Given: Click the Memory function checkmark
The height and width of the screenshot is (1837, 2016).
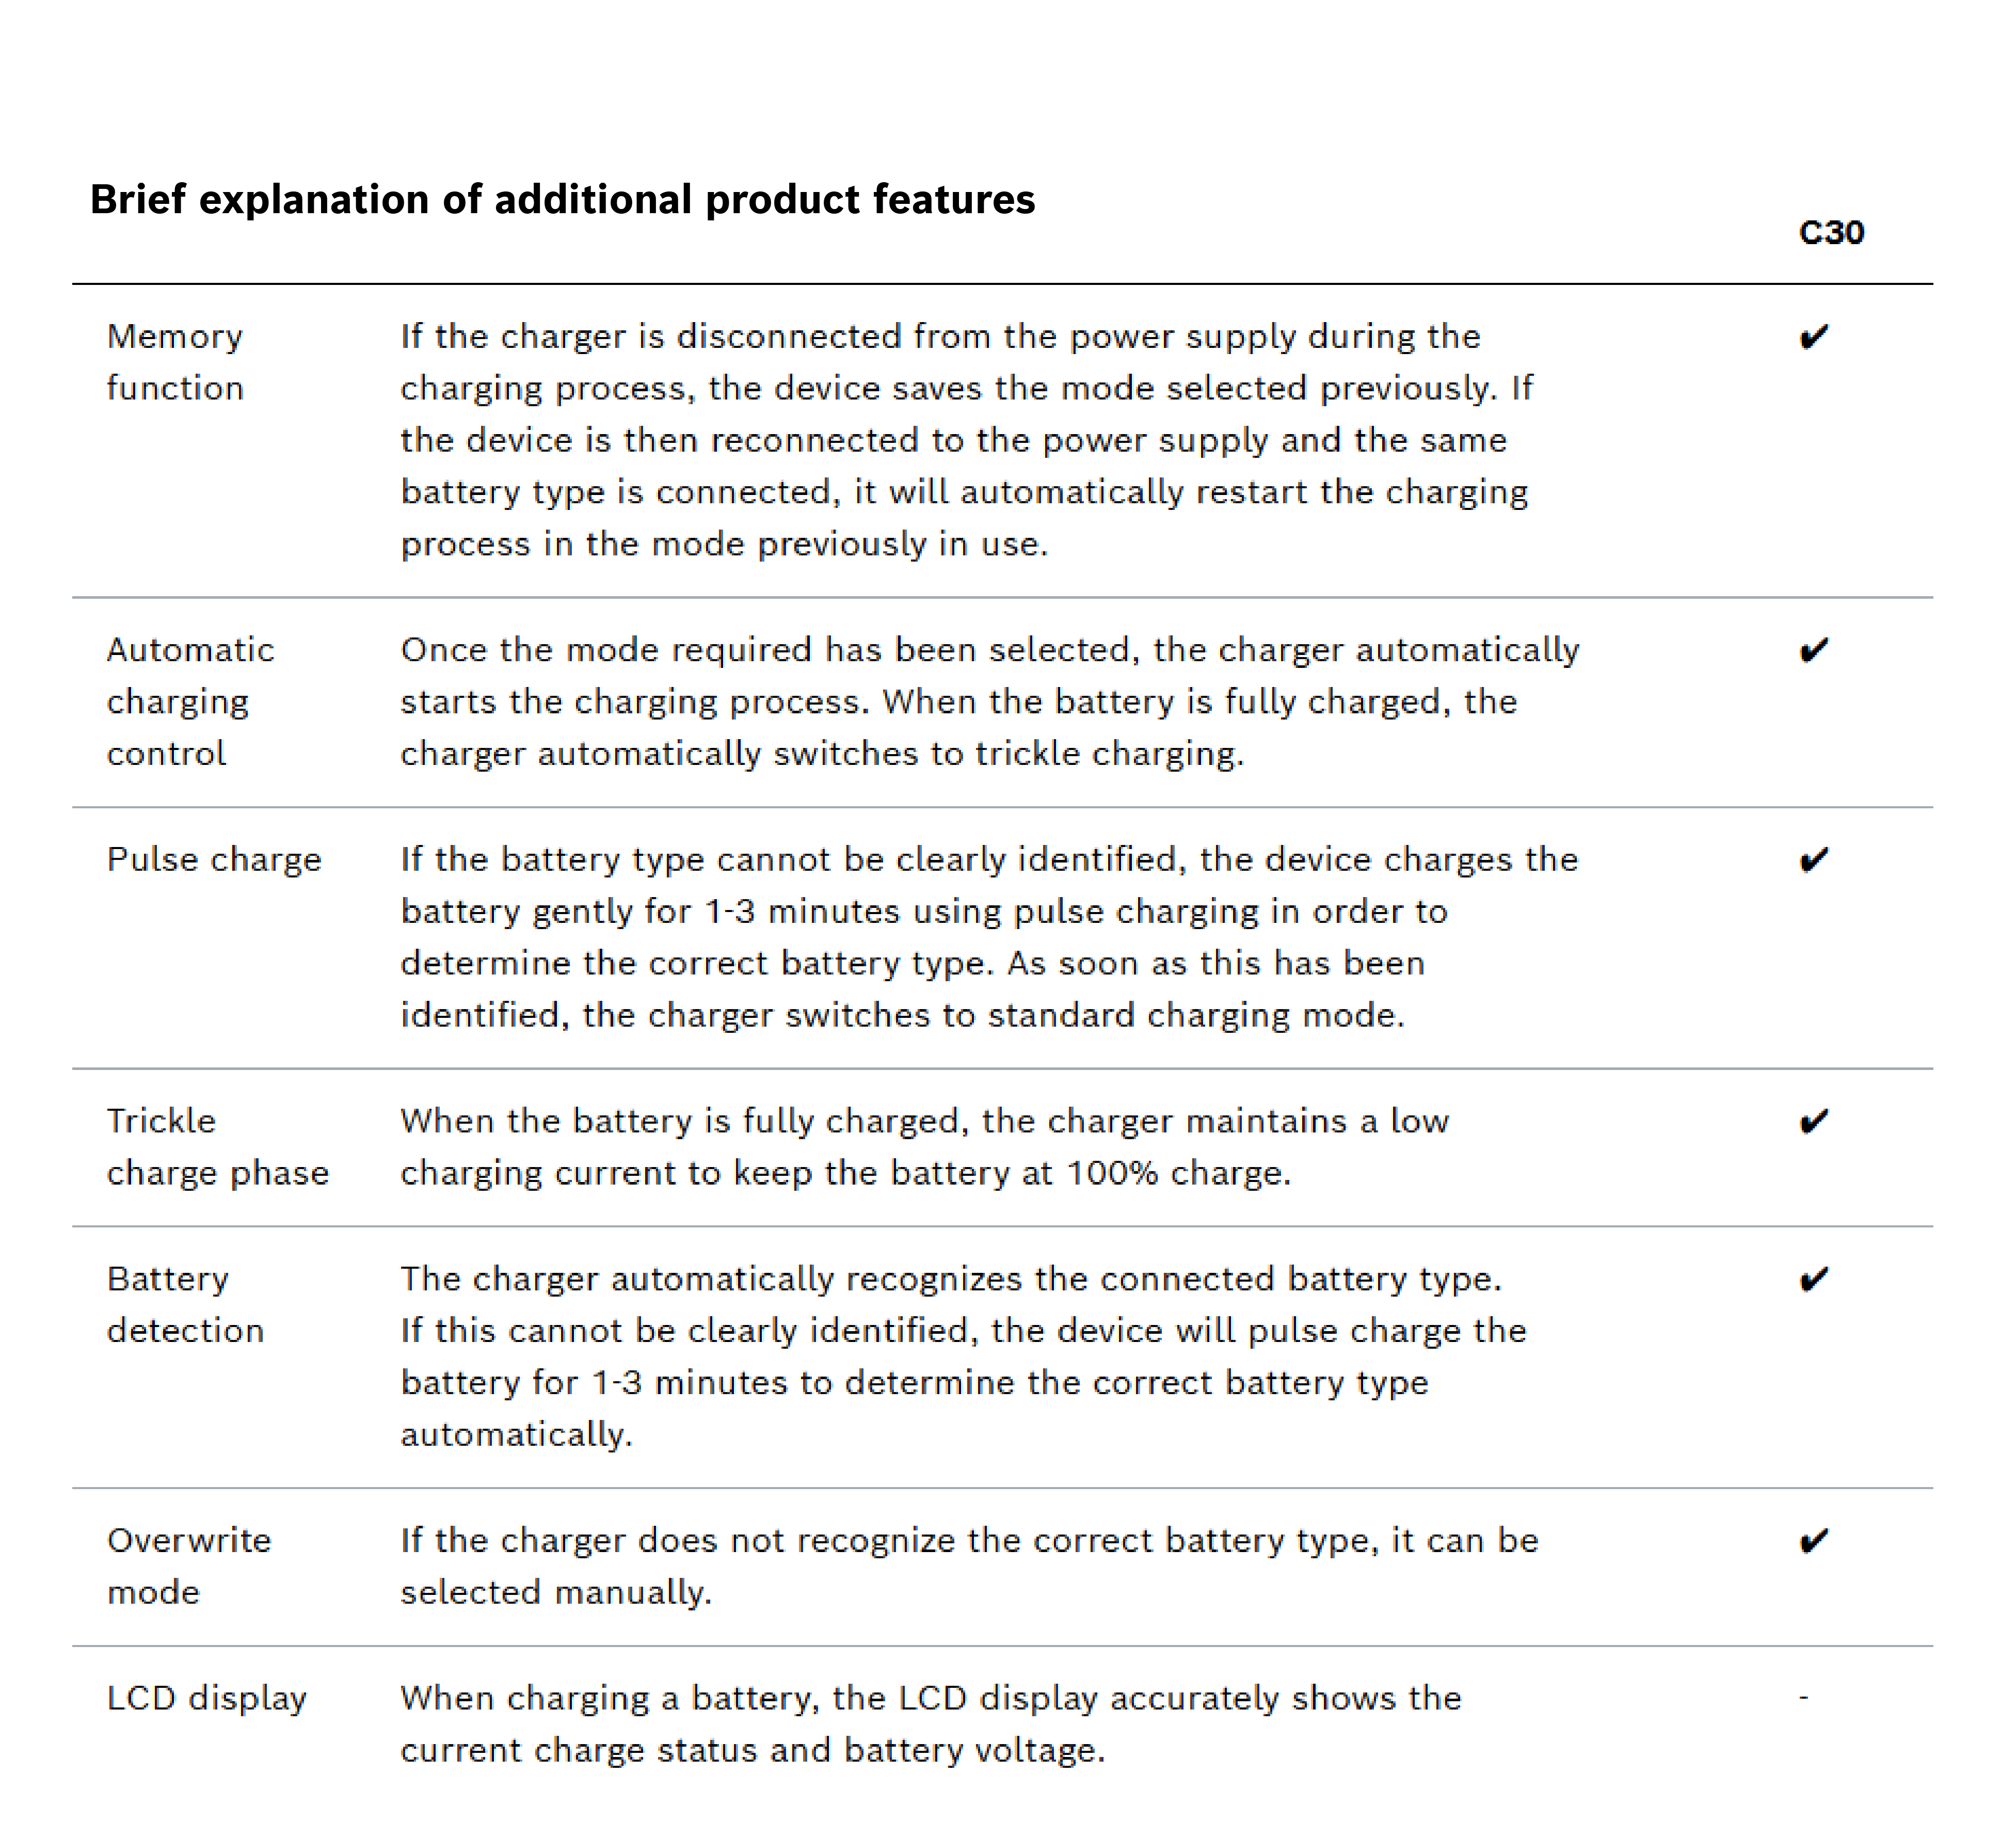Looking at the screenshot, I should (1813, 337).
